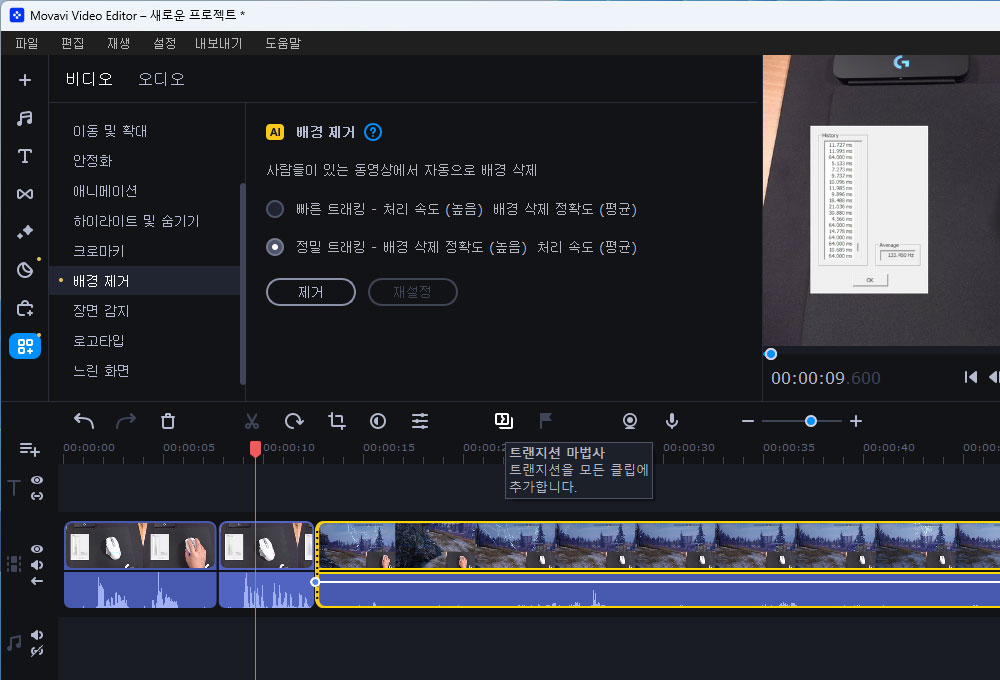The height and width of the screenshot is (680, 1000).
Task: Add a marker with the flag icon
Action: [545, 421]
